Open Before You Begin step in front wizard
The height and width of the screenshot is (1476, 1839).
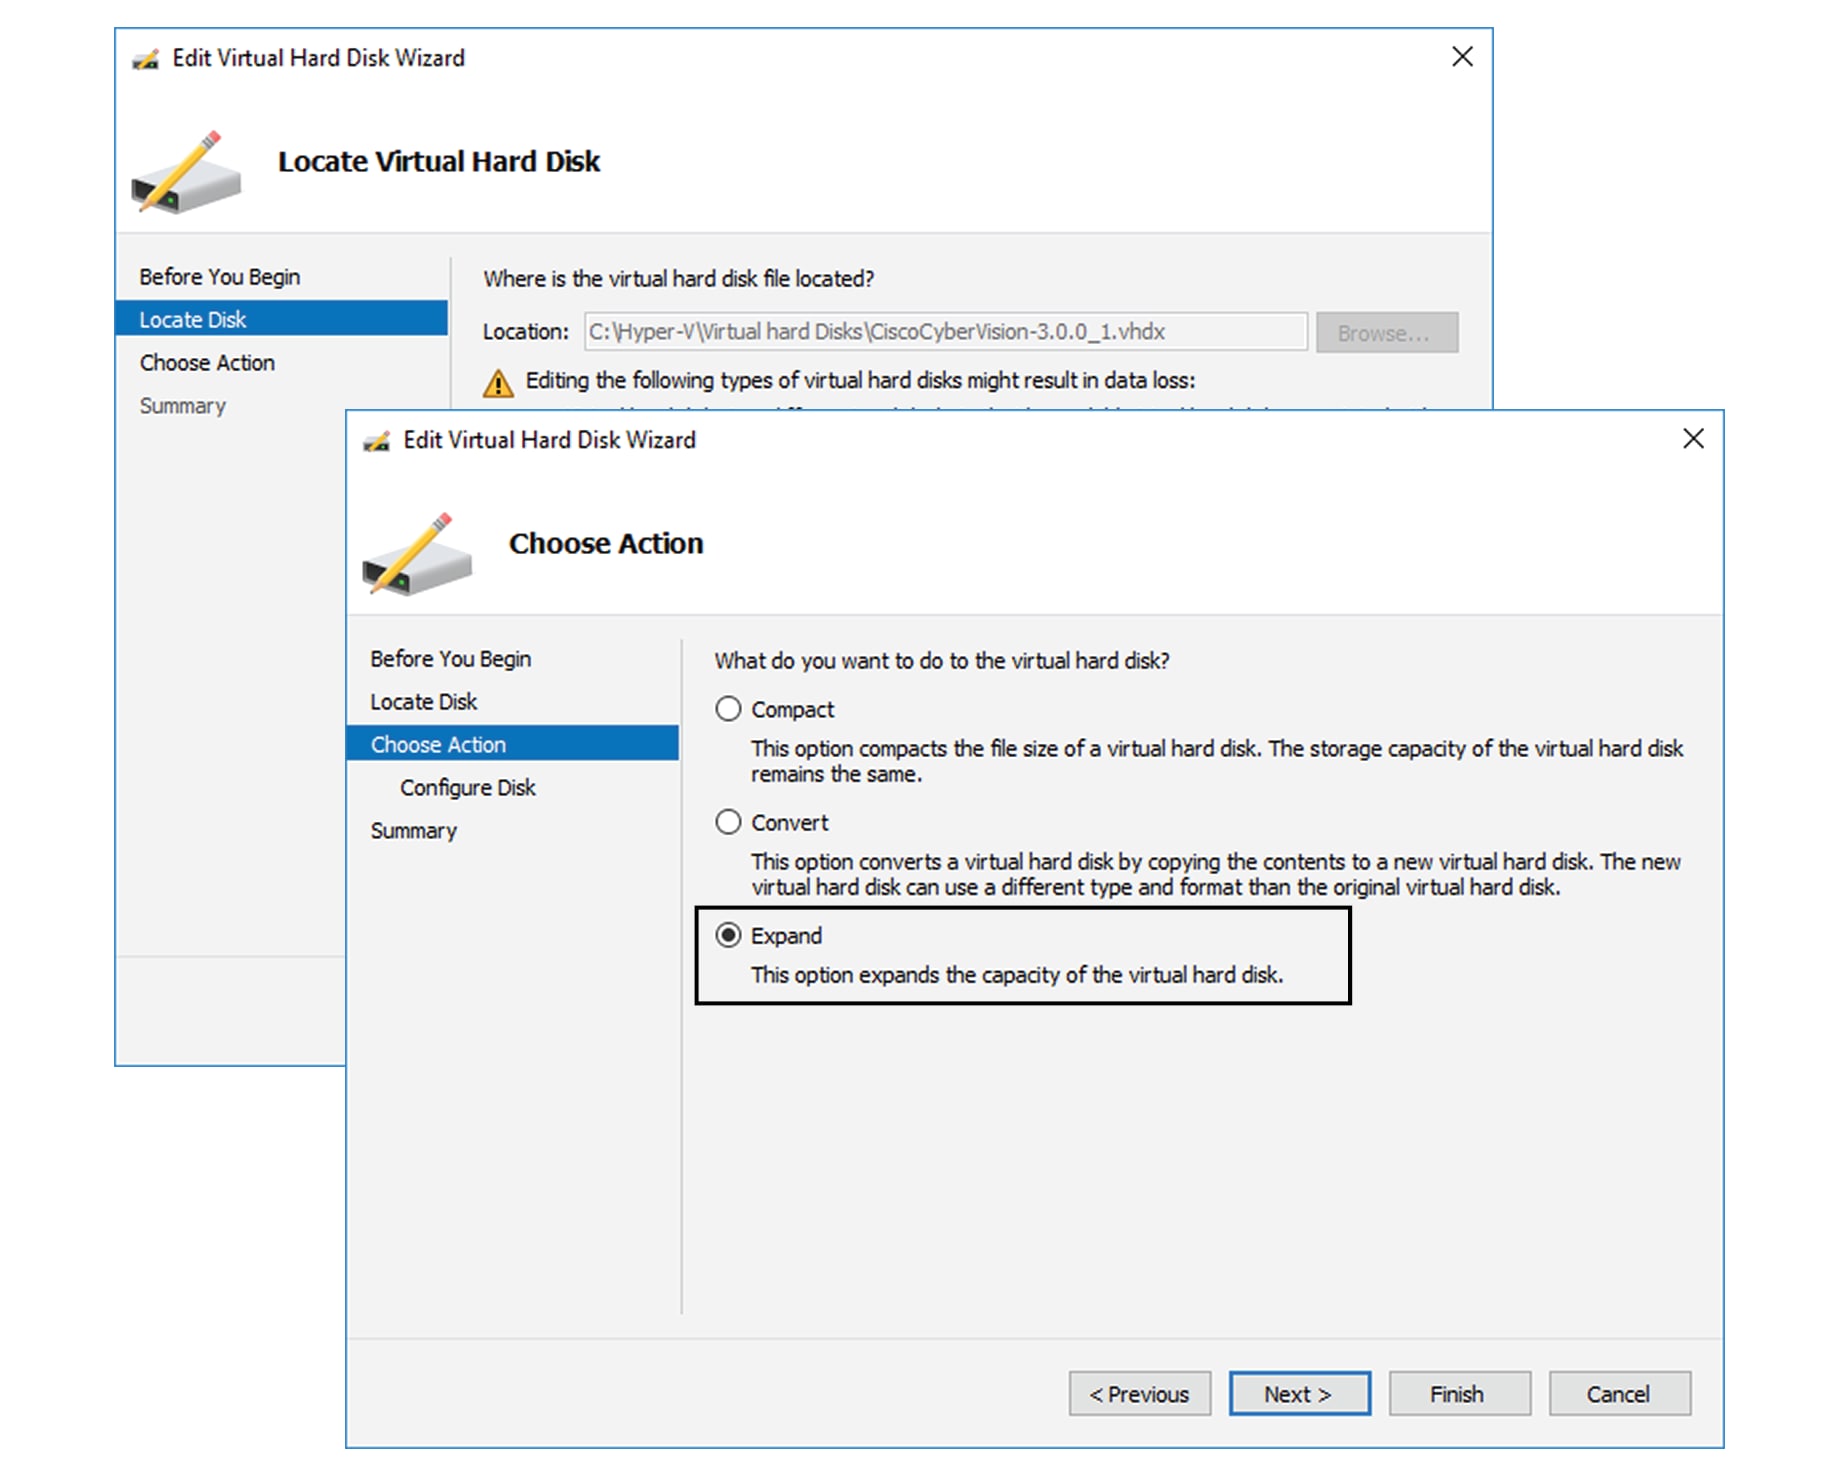[450, 659]
